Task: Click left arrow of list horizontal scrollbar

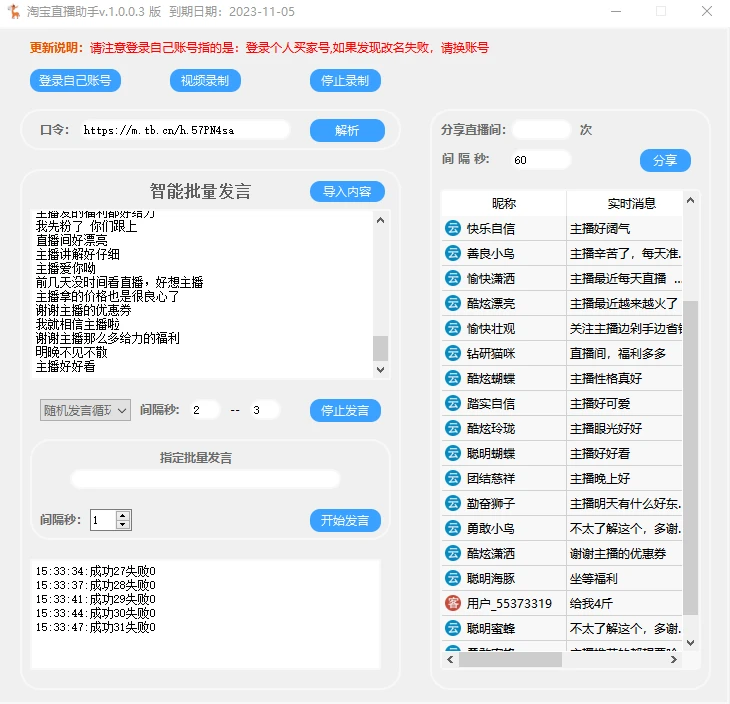Action: 450,659
